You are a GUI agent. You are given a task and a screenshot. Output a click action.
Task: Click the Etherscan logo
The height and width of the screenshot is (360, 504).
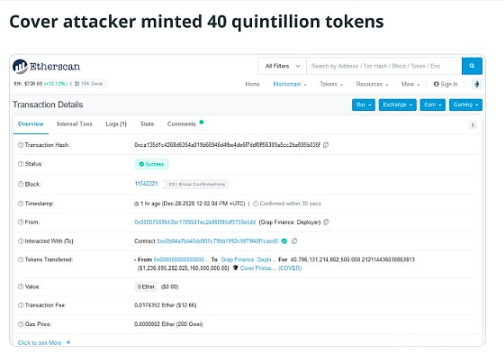(47, 66)
